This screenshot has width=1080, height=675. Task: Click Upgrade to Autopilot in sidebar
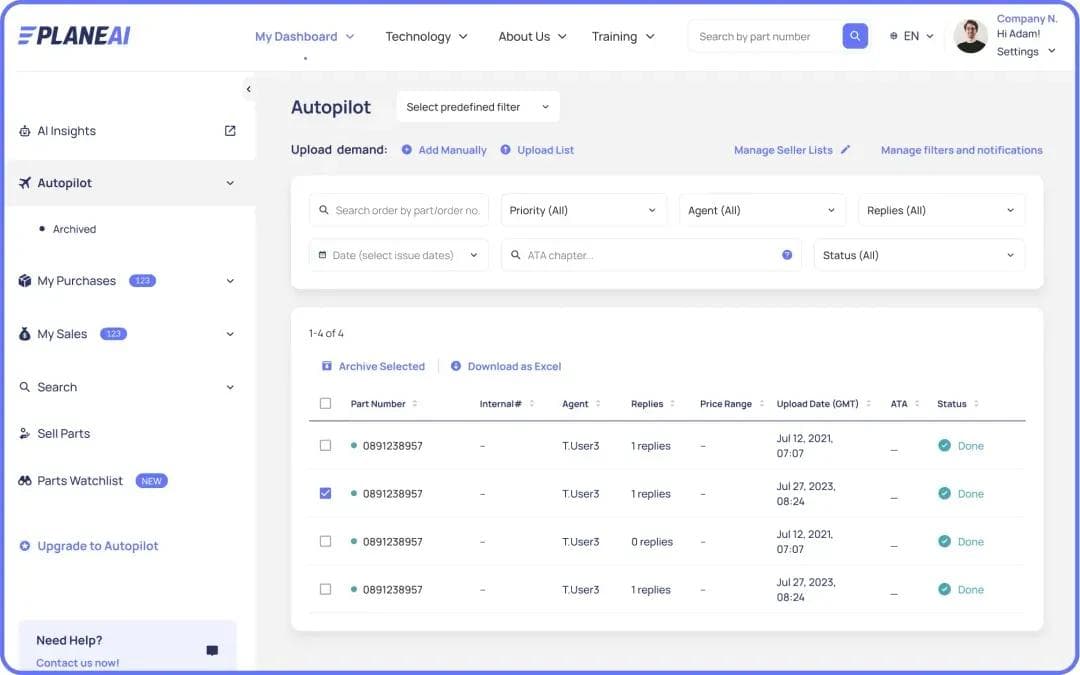(x=97, y=546)
